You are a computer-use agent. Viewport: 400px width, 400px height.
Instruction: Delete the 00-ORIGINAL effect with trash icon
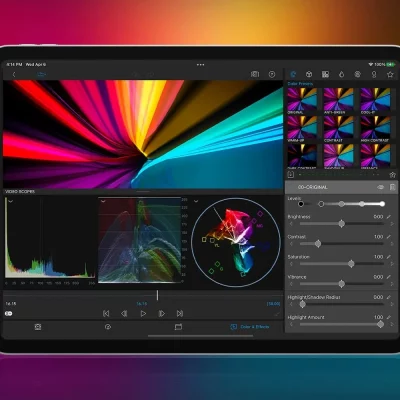[392, 187]
